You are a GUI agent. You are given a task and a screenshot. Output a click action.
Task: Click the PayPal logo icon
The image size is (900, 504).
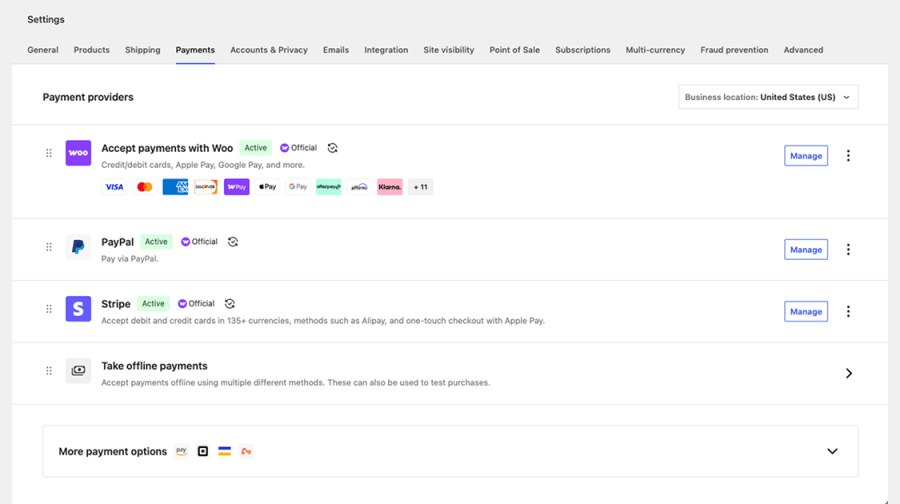tap(78, 247)
